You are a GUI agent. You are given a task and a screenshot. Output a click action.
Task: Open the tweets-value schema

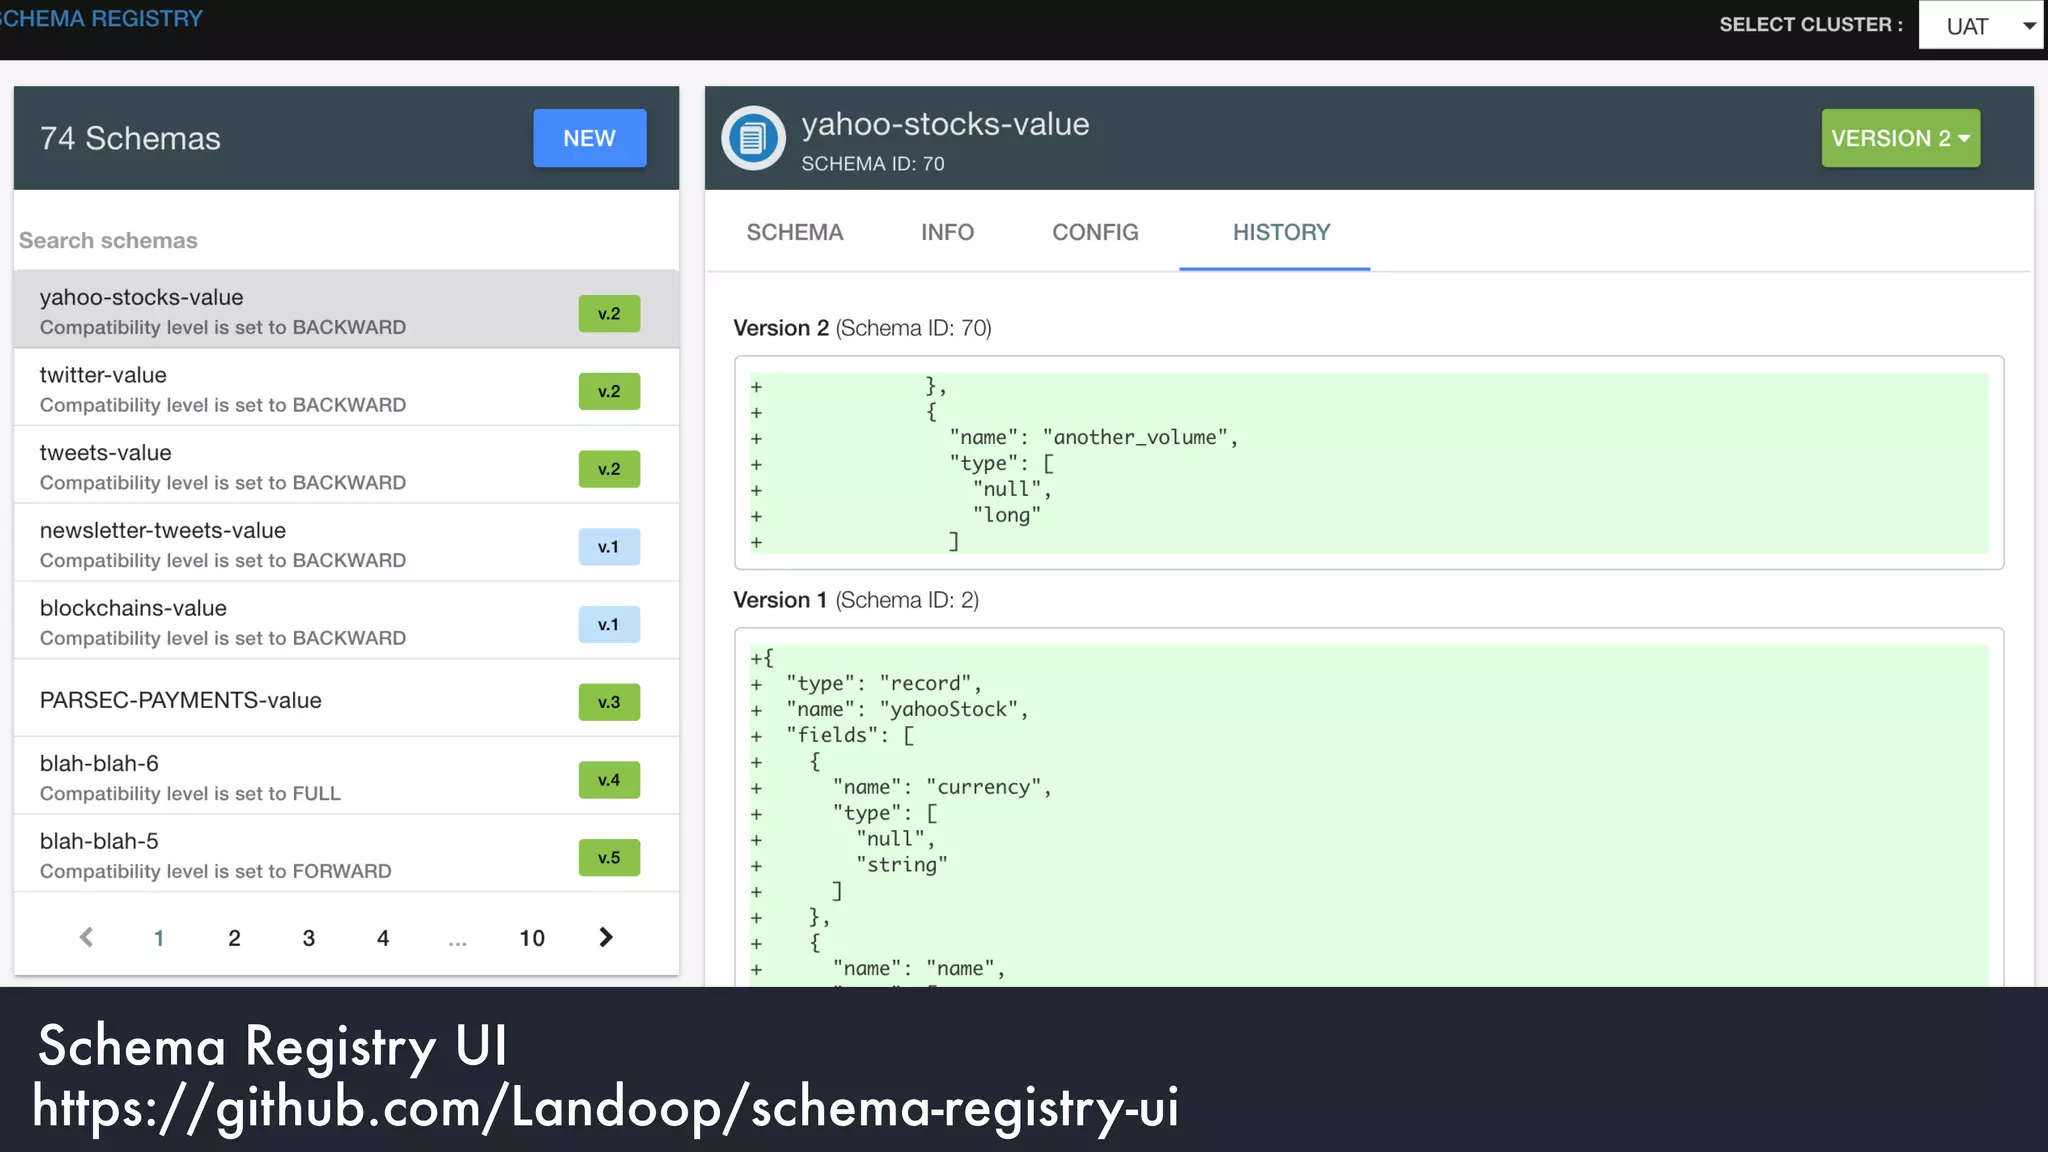click(346, 466)
